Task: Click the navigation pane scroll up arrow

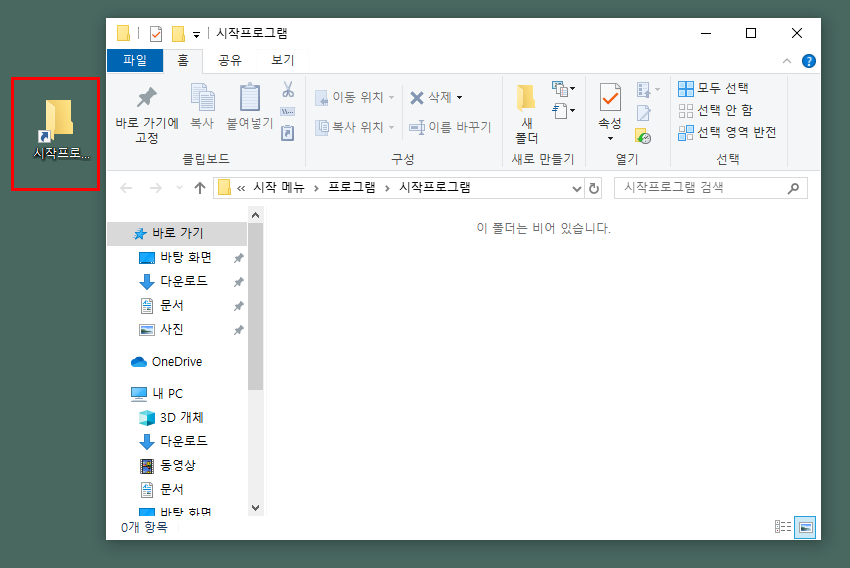Action: point(256,215)
